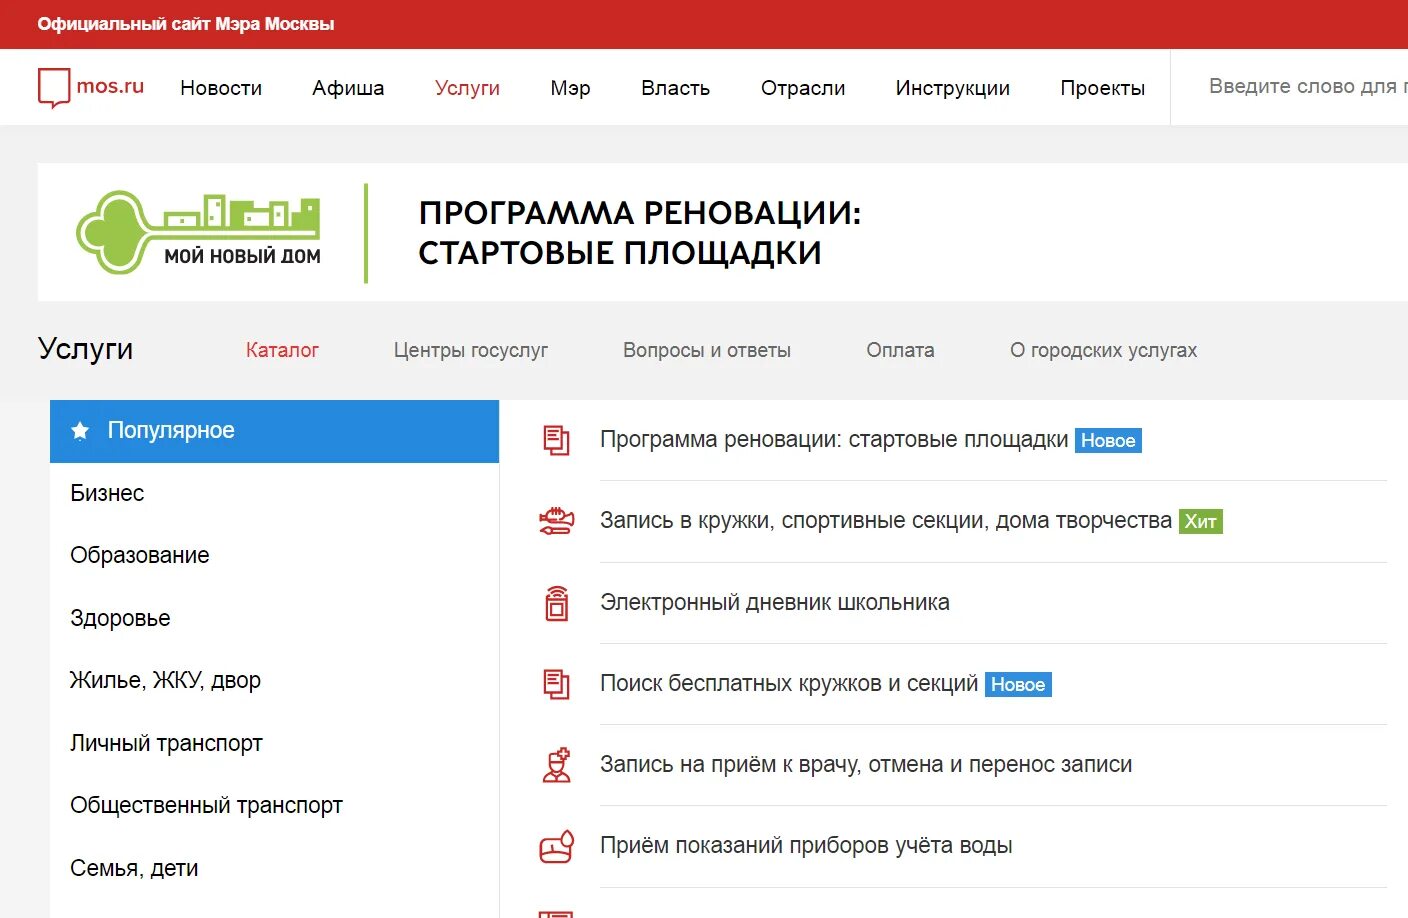1408x918 pixels.
Task: Open the Инструкции menu item
Action: [x=953, y=88]
